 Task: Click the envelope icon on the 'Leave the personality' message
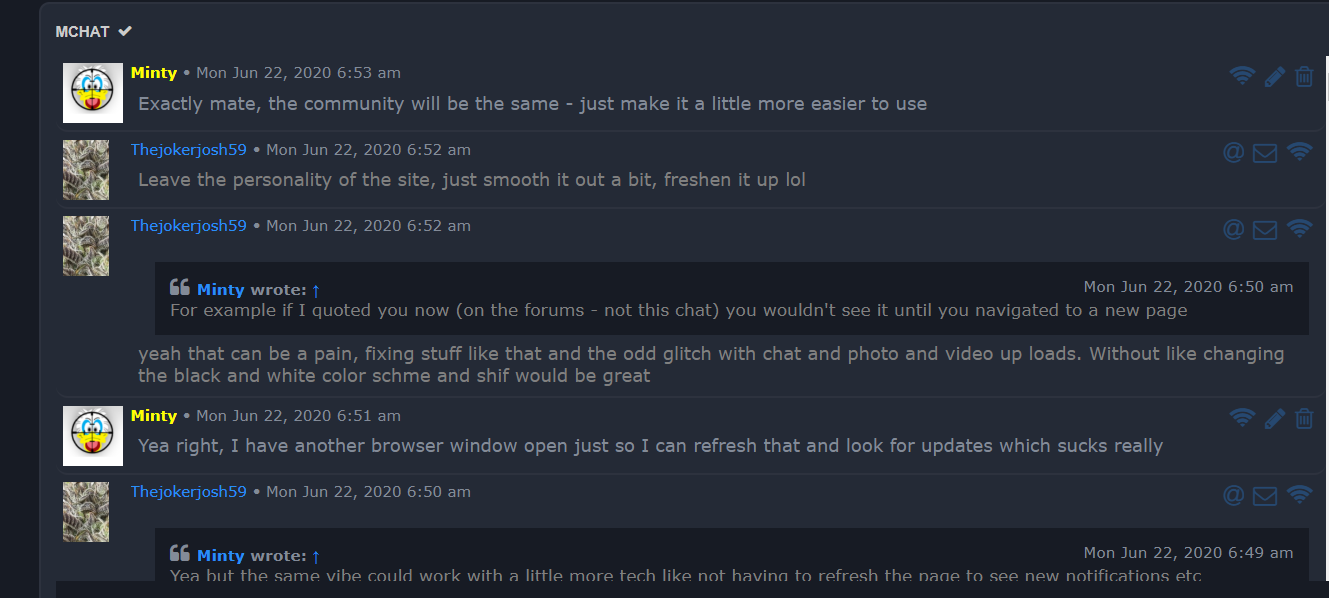[1265, 153]
